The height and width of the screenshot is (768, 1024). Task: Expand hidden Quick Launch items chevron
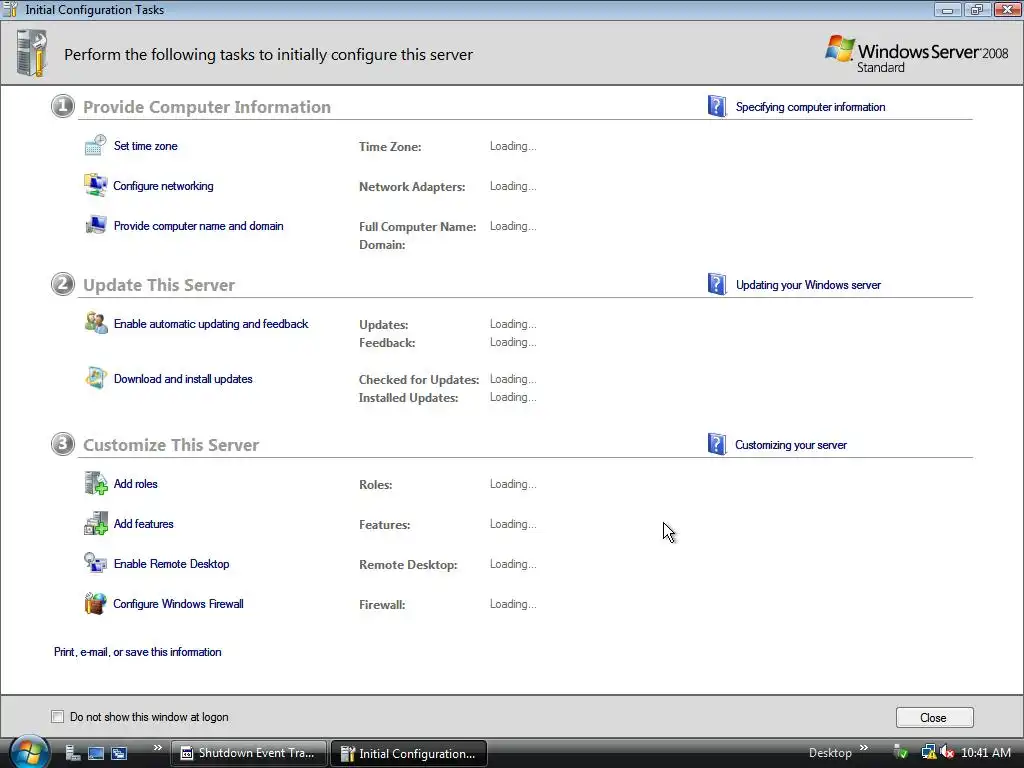click(x=157, y=748)
